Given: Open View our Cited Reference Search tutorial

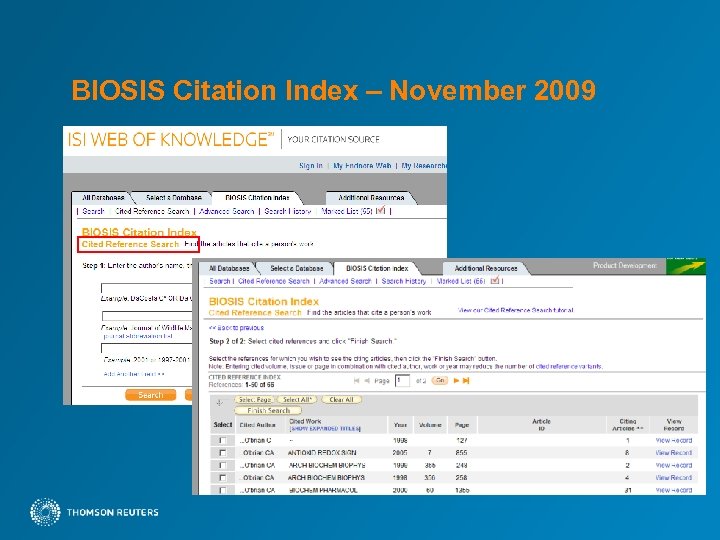Looking at the screenshot, I should point(516,310).
